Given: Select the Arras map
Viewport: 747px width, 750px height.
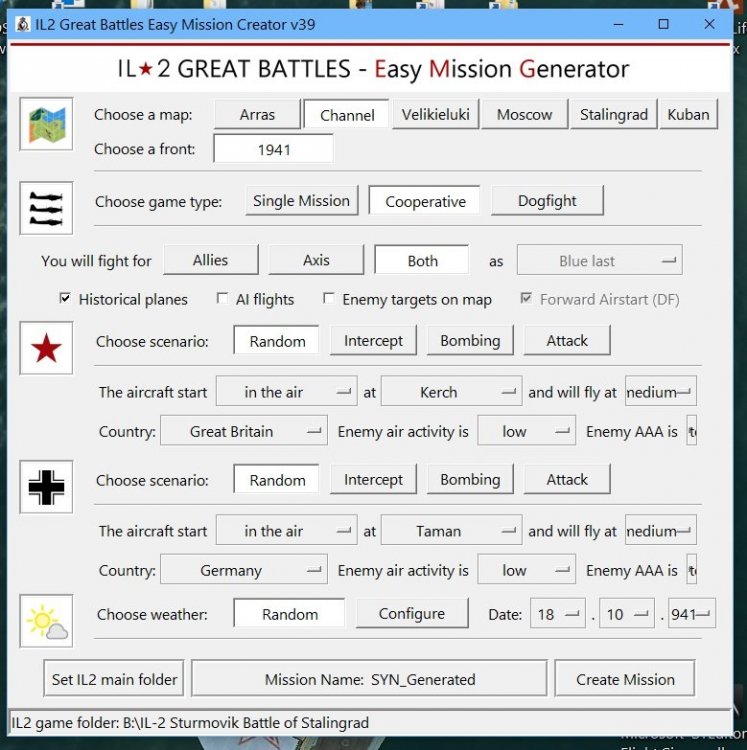Looking at the screenshot, I should coord(257,114).
